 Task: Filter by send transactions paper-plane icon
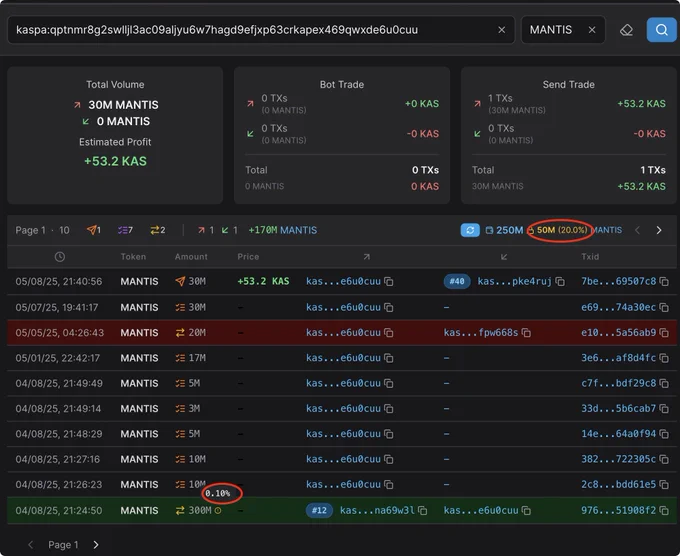pos(94,230)
